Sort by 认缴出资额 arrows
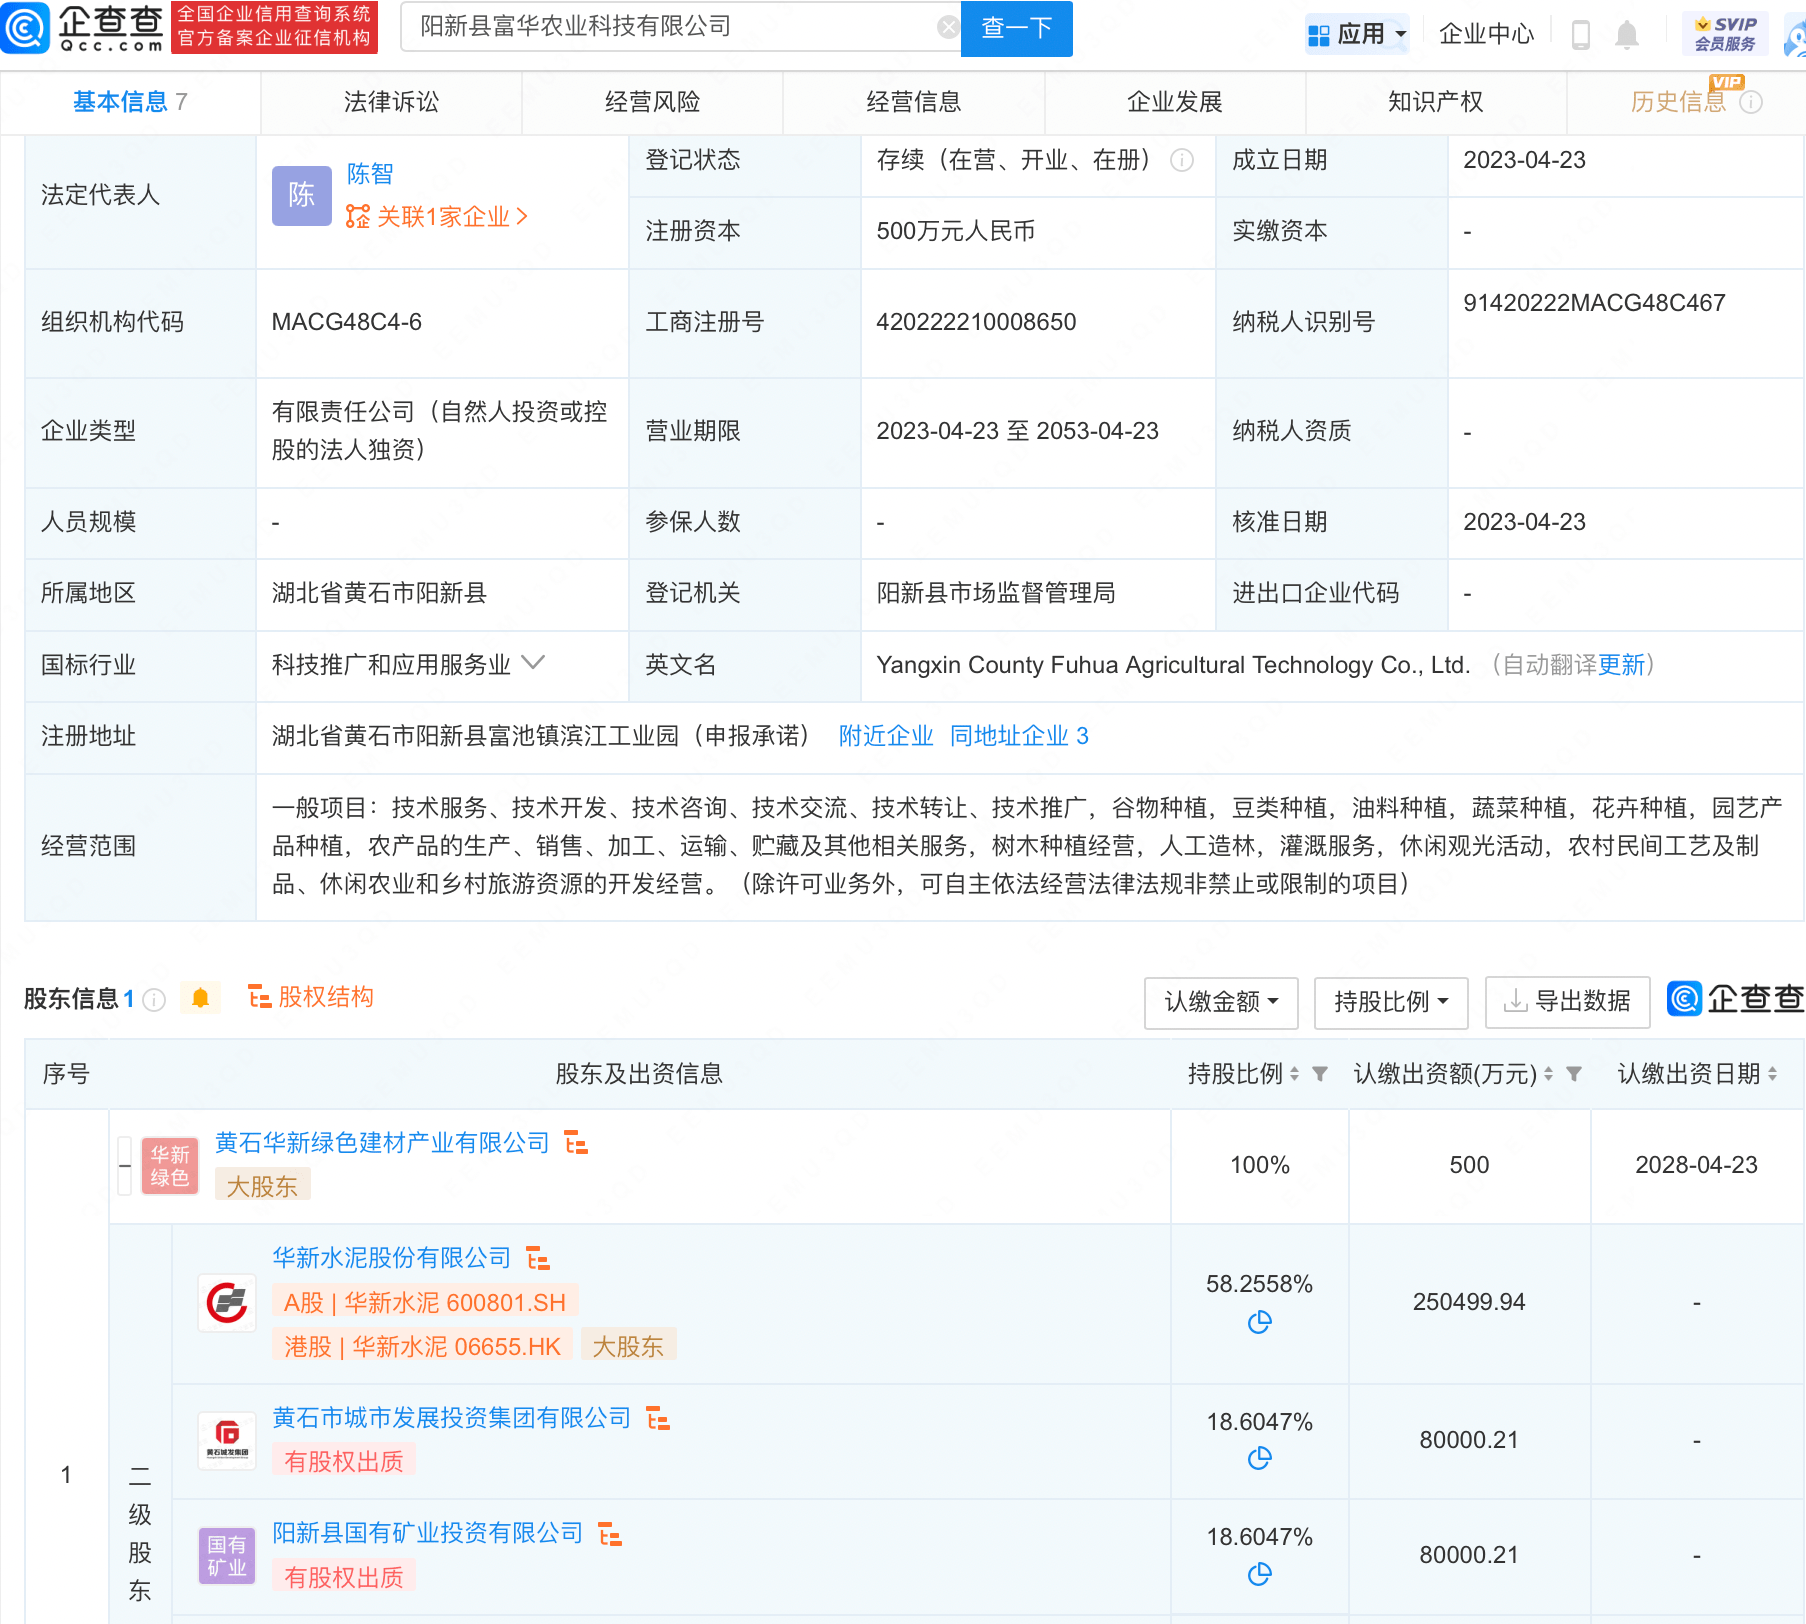Screen dimensions: 1806x1624 coord(1549,1074)
